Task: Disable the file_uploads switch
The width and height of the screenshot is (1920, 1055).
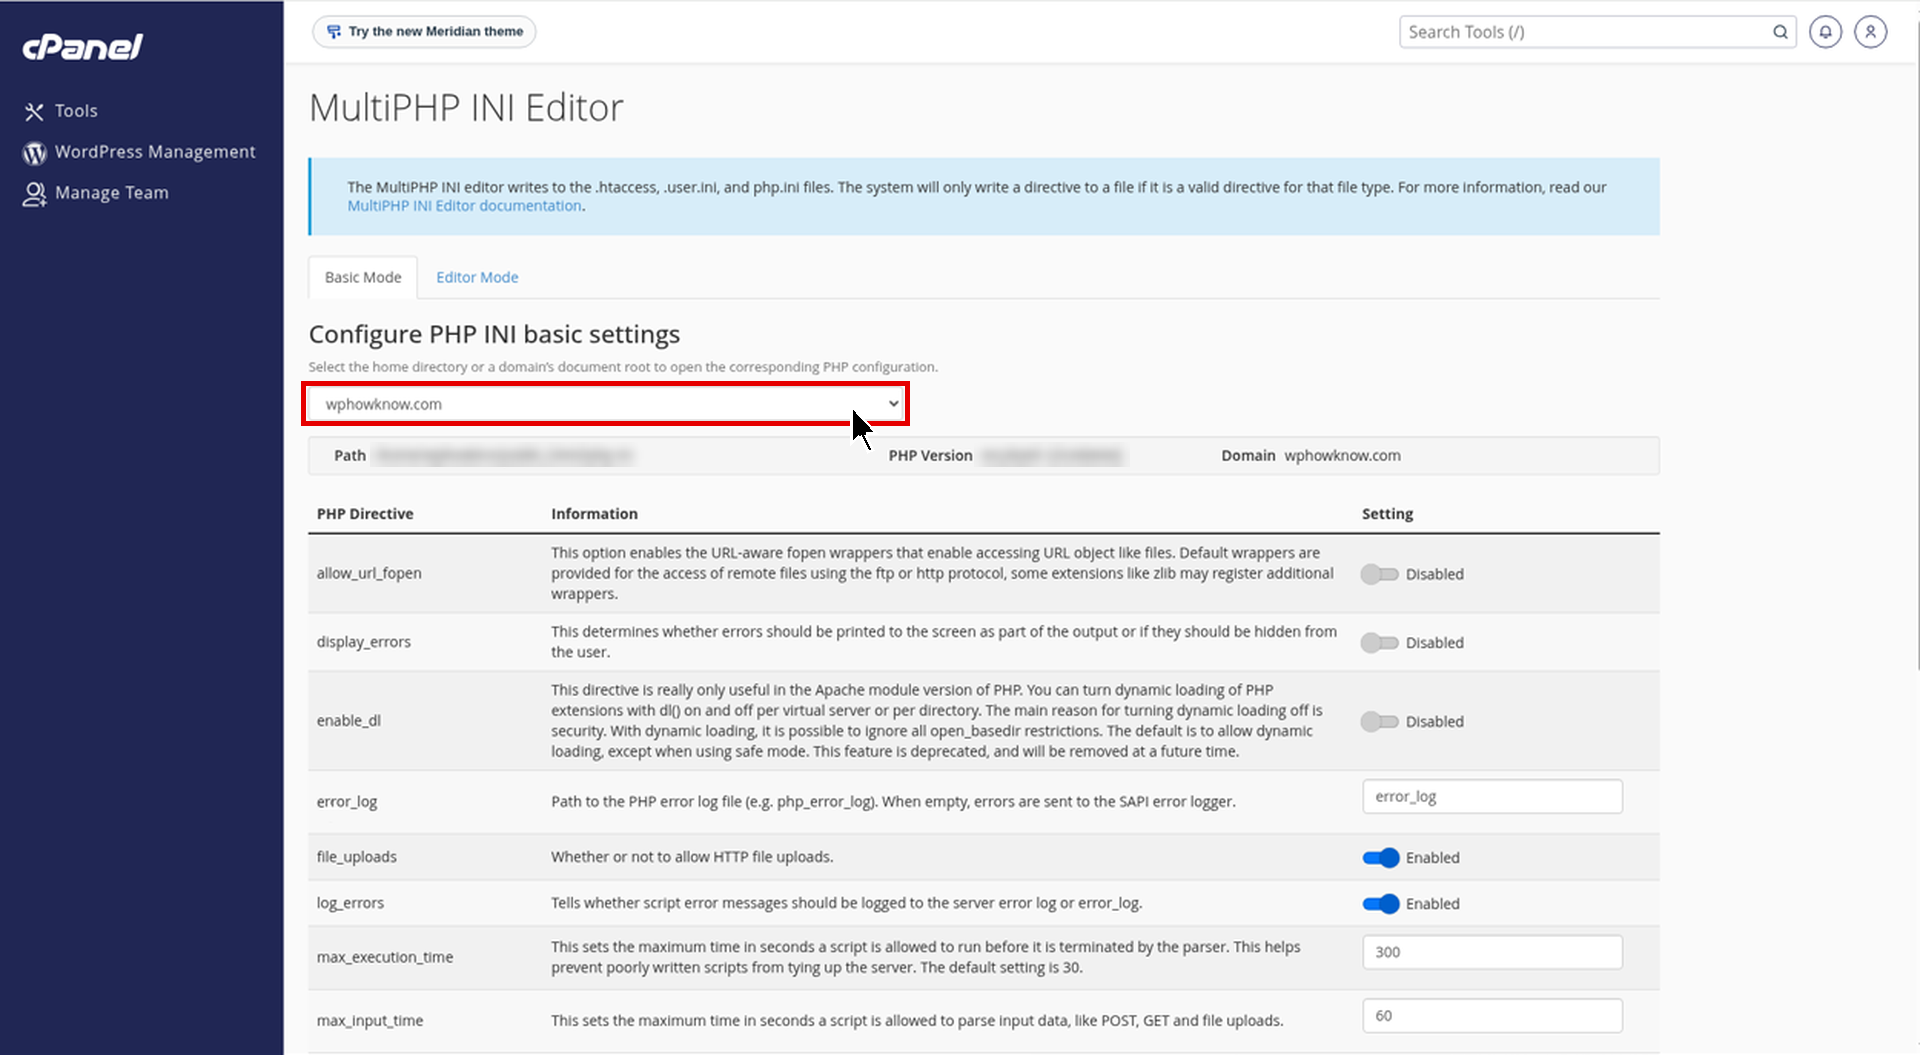Action: pos(1381,857)
